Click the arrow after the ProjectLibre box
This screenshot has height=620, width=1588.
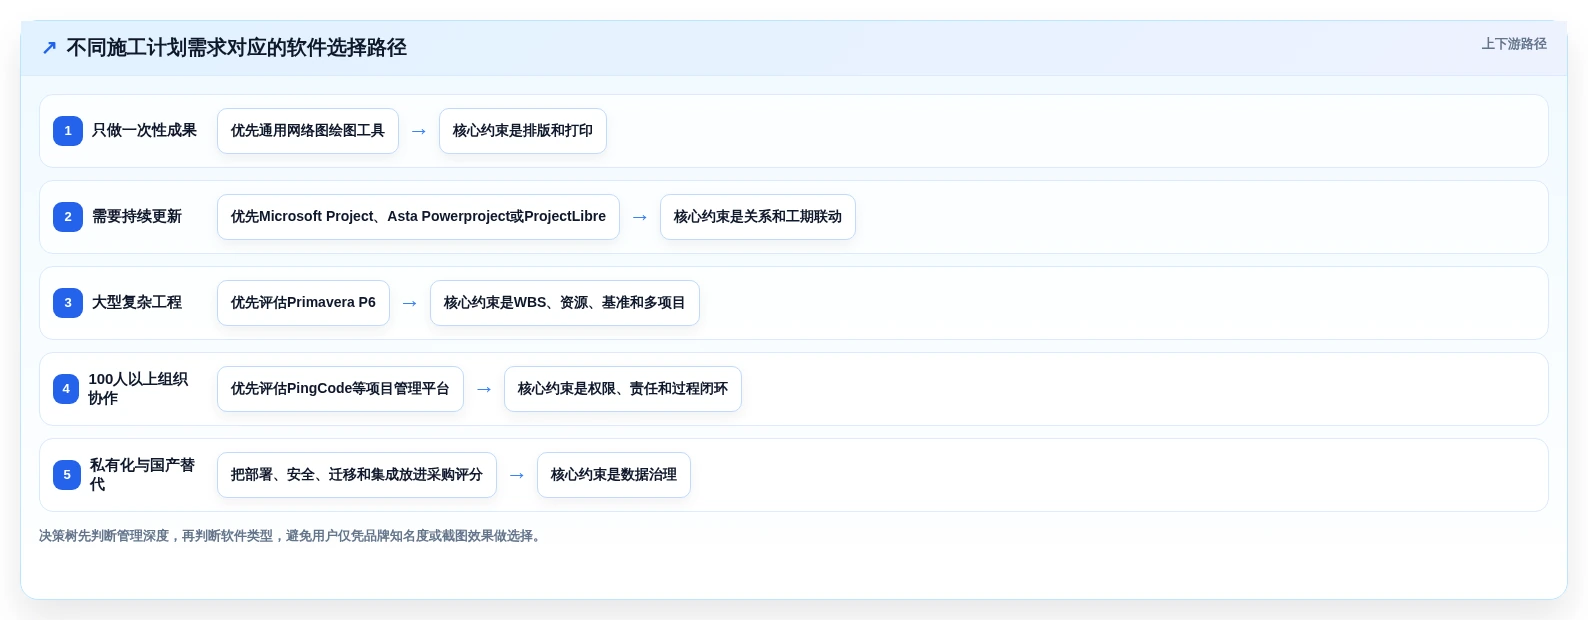coord(640,217)
